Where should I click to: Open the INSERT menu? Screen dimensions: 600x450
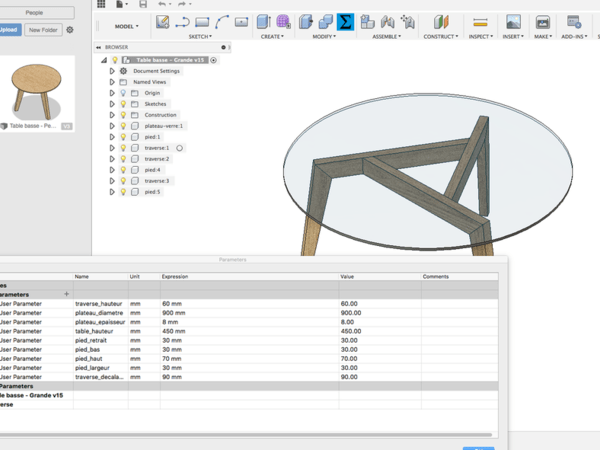(513, 36)
